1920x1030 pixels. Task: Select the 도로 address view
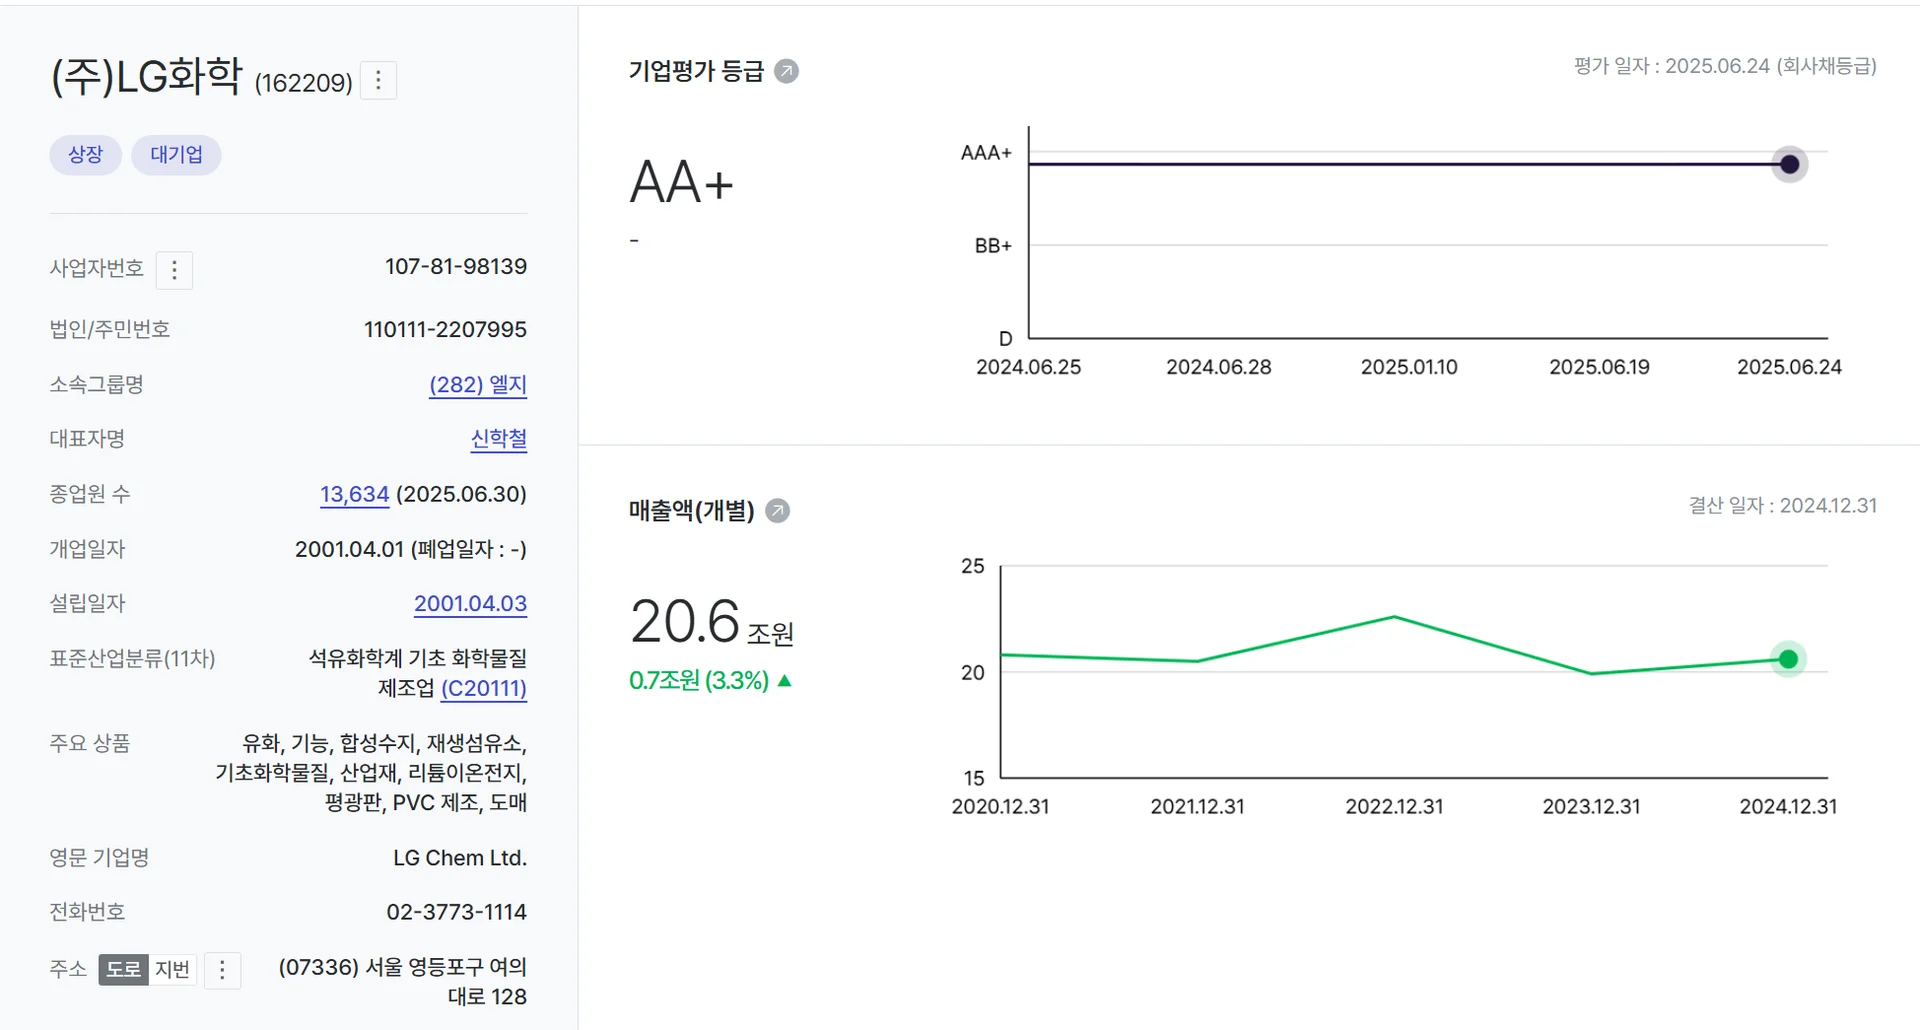(122, 969)
